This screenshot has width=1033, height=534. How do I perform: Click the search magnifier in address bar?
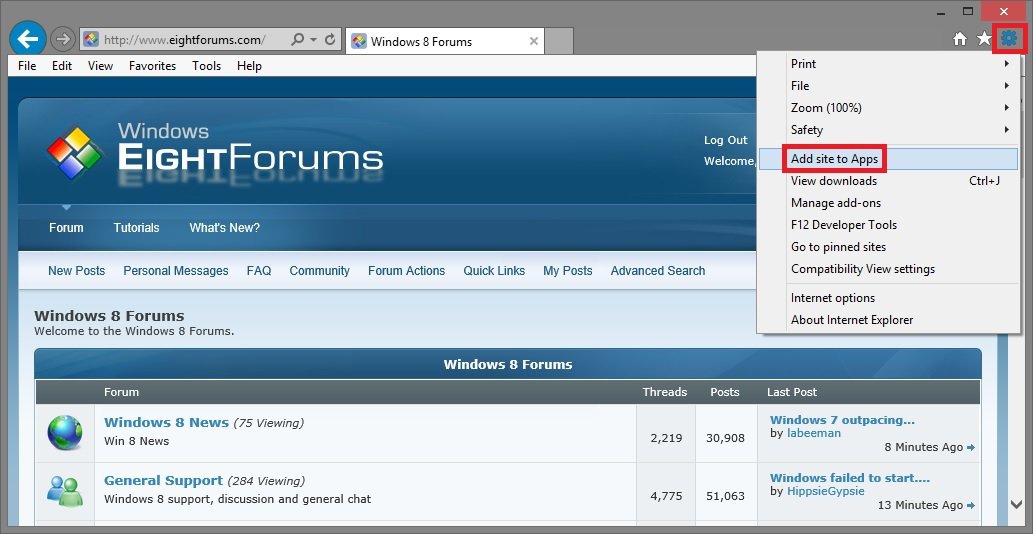pyautogui.click(x=297, y=40)
